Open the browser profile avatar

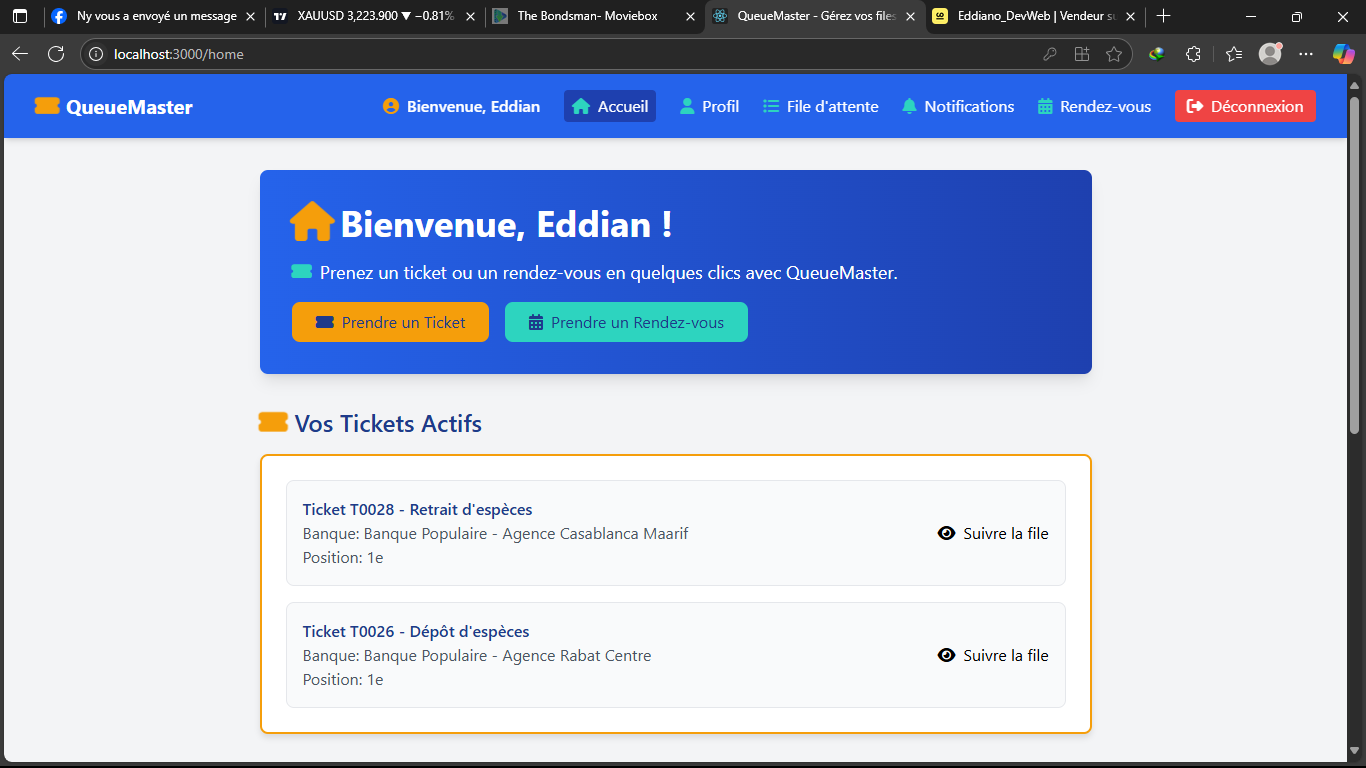coord(1270,54)
